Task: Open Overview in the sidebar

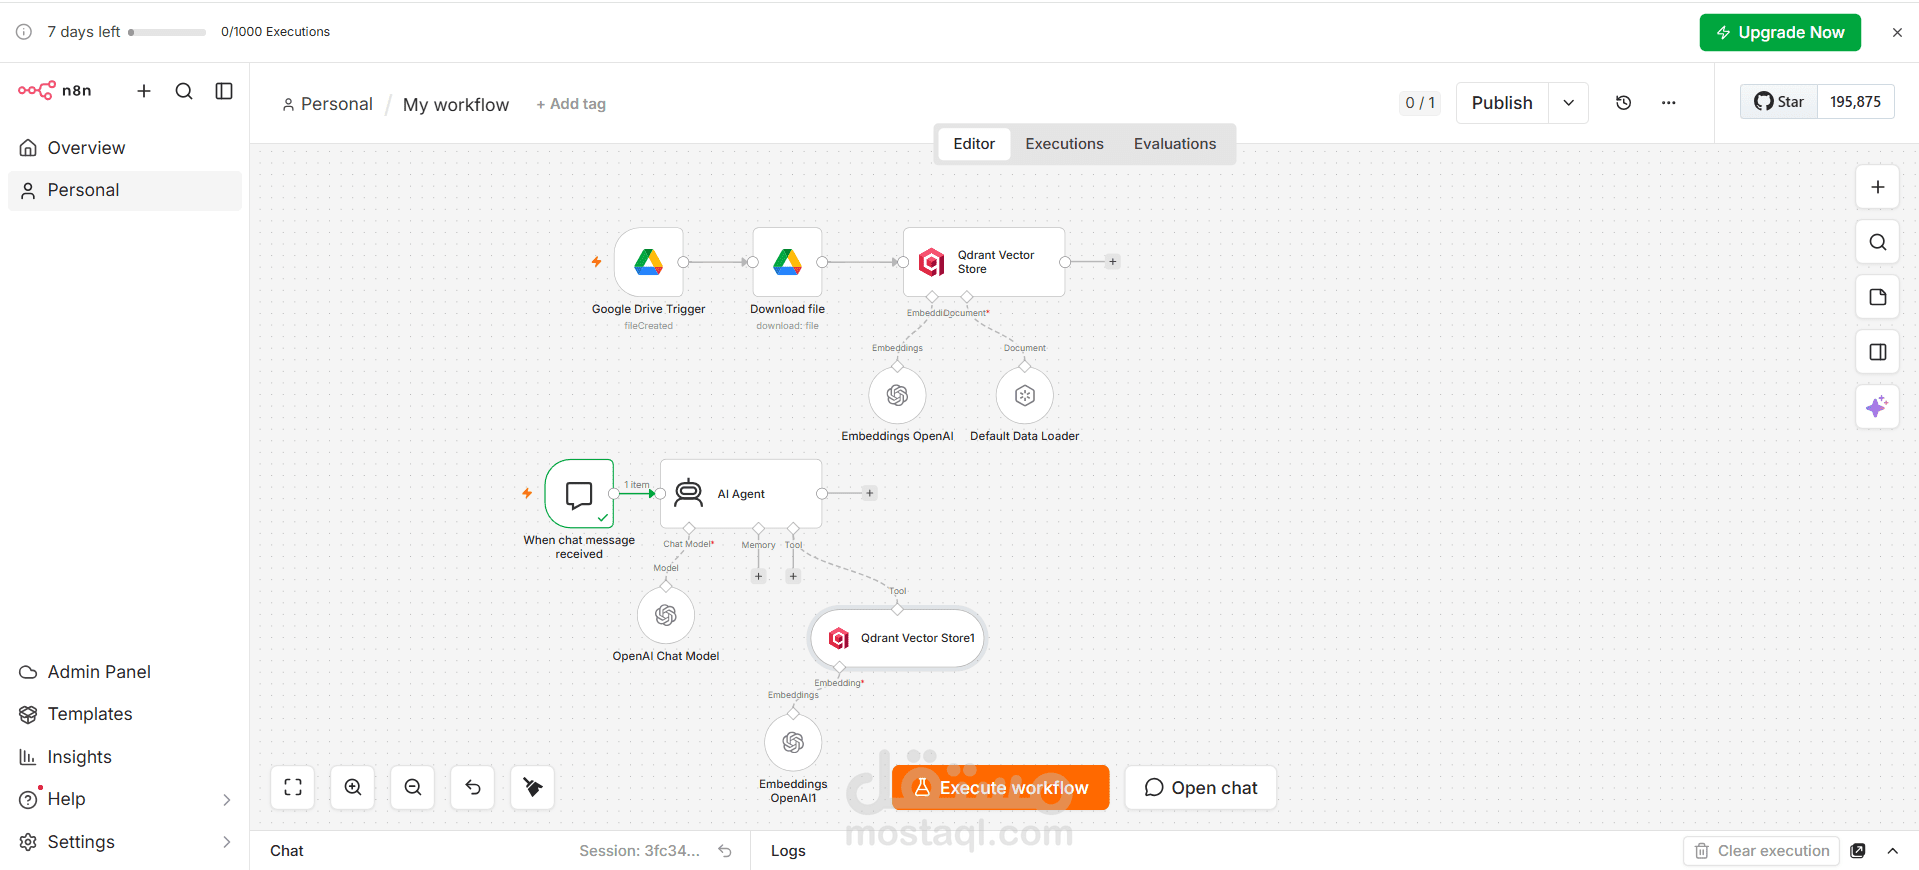Action: click(125, 148)
